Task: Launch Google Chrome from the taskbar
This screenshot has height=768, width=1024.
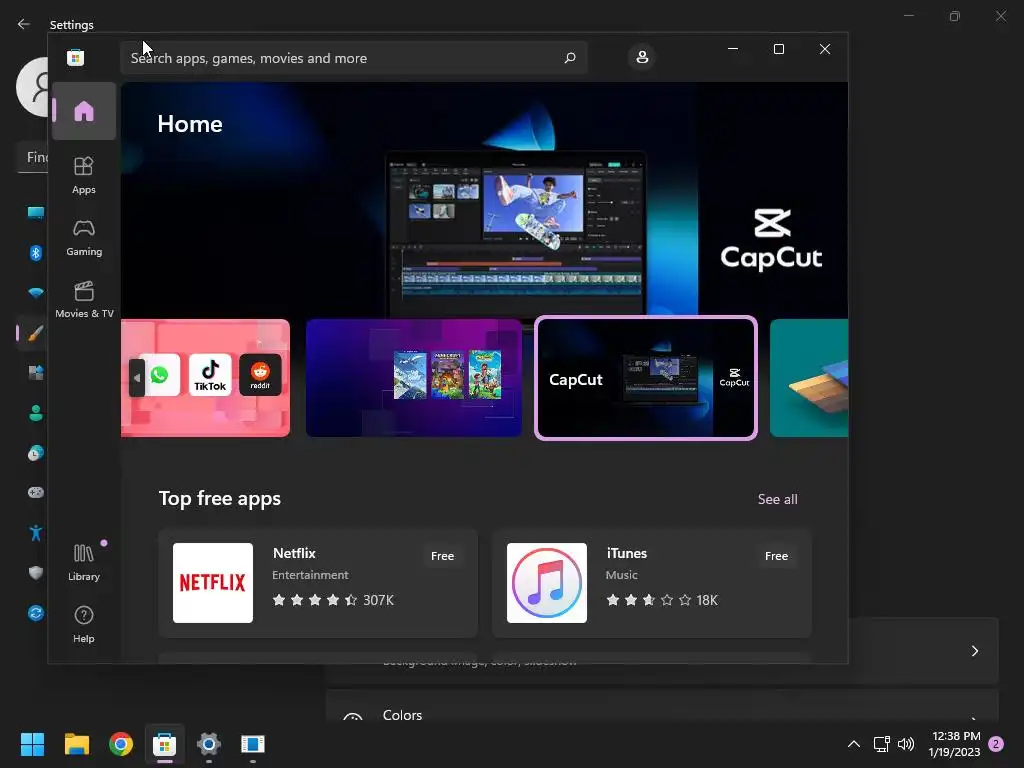Action: pos(121,744)
